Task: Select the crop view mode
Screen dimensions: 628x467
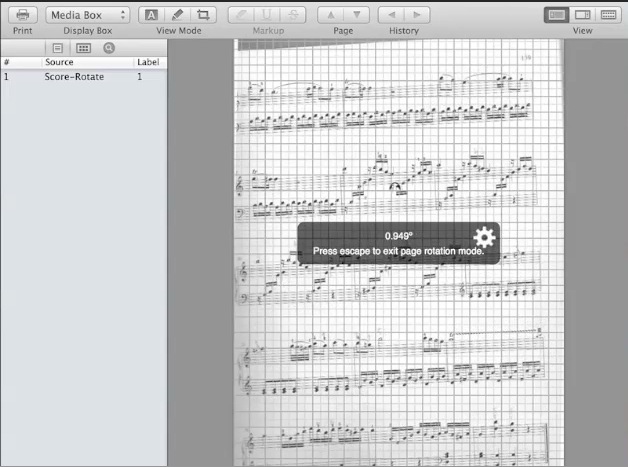Action: click(204, 15)
